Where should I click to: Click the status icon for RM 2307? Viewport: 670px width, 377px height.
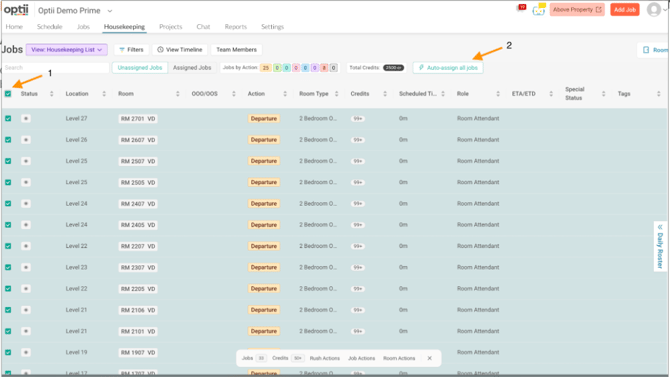click(x=26, y=268)
